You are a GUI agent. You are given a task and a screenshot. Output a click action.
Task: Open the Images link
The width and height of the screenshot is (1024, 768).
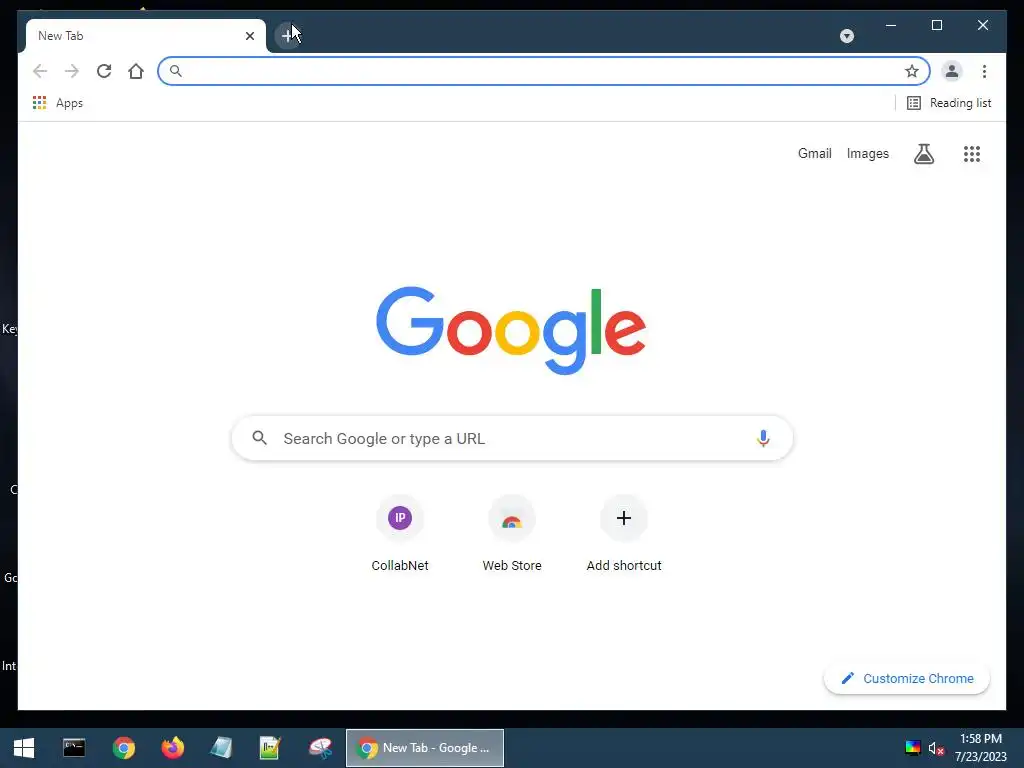click(867, 153)
